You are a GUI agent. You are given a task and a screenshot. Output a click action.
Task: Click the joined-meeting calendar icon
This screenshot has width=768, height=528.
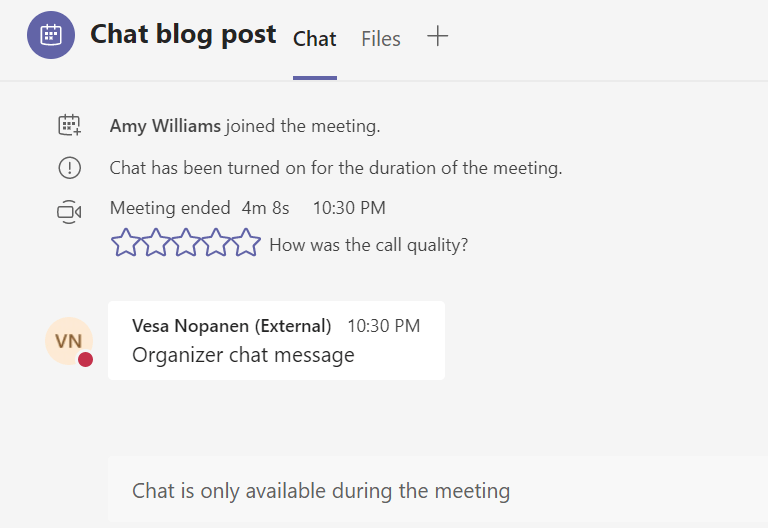69,126
